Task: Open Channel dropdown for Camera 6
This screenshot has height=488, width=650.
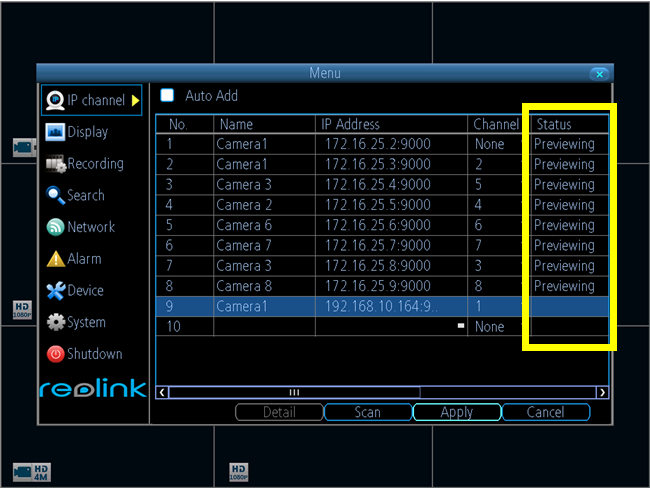Action: [x=499, y=225]
